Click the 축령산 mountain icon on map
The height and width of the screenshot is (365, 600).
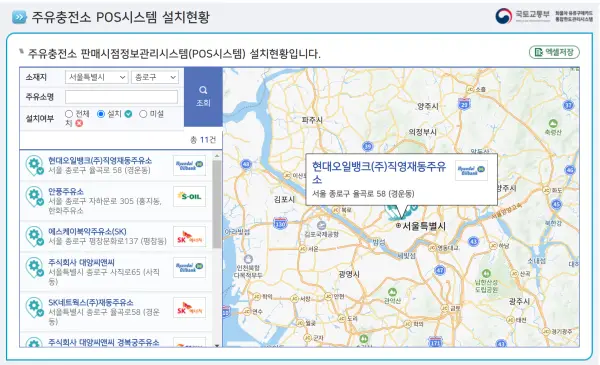(553, 123)
